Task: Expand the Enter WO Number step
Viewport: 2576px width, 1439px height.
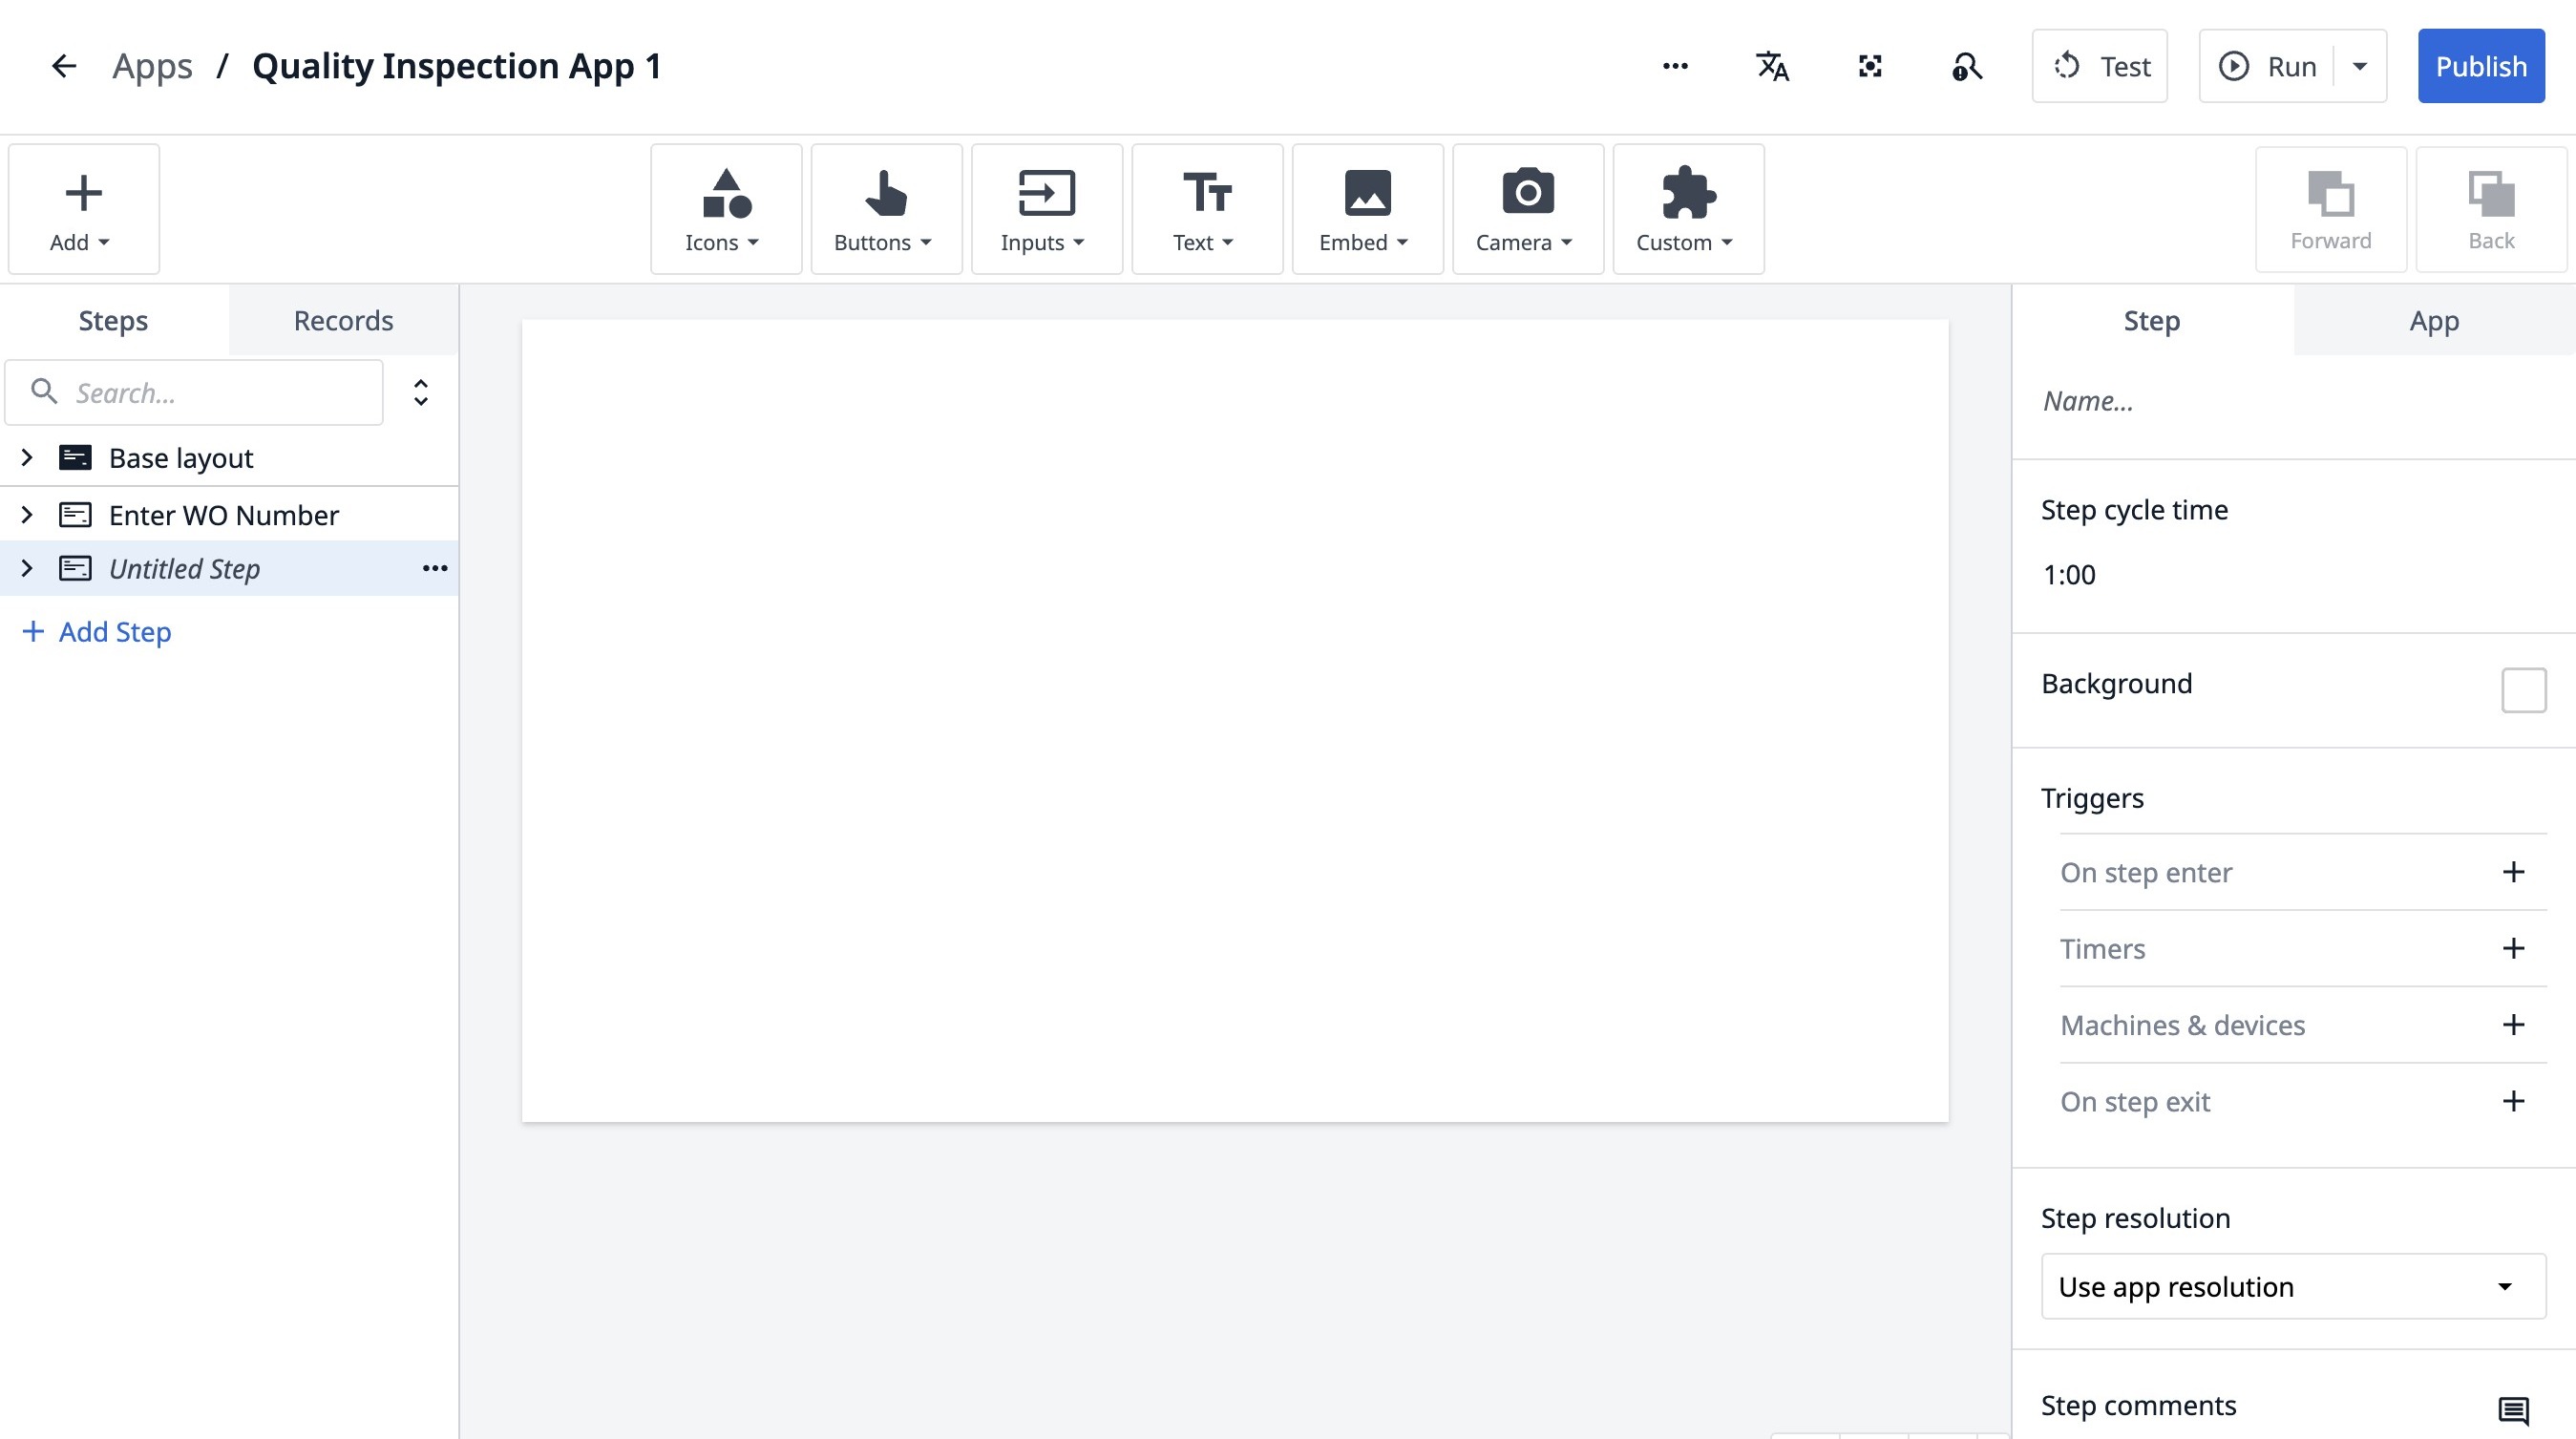Action: [x=27, y=515]
